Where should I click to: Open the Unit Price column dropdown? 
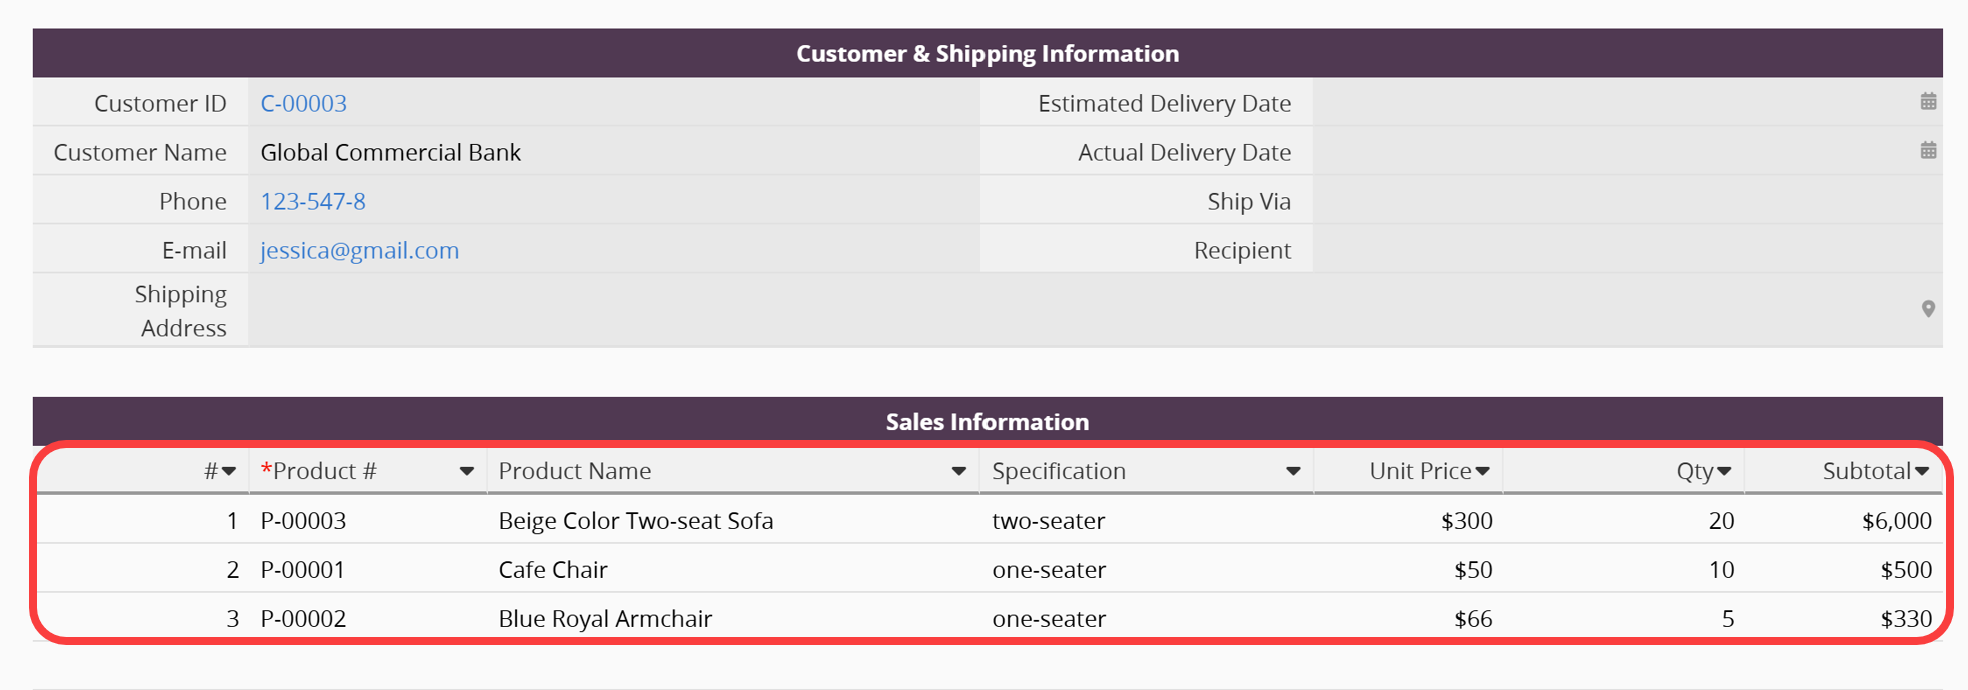1483,471
